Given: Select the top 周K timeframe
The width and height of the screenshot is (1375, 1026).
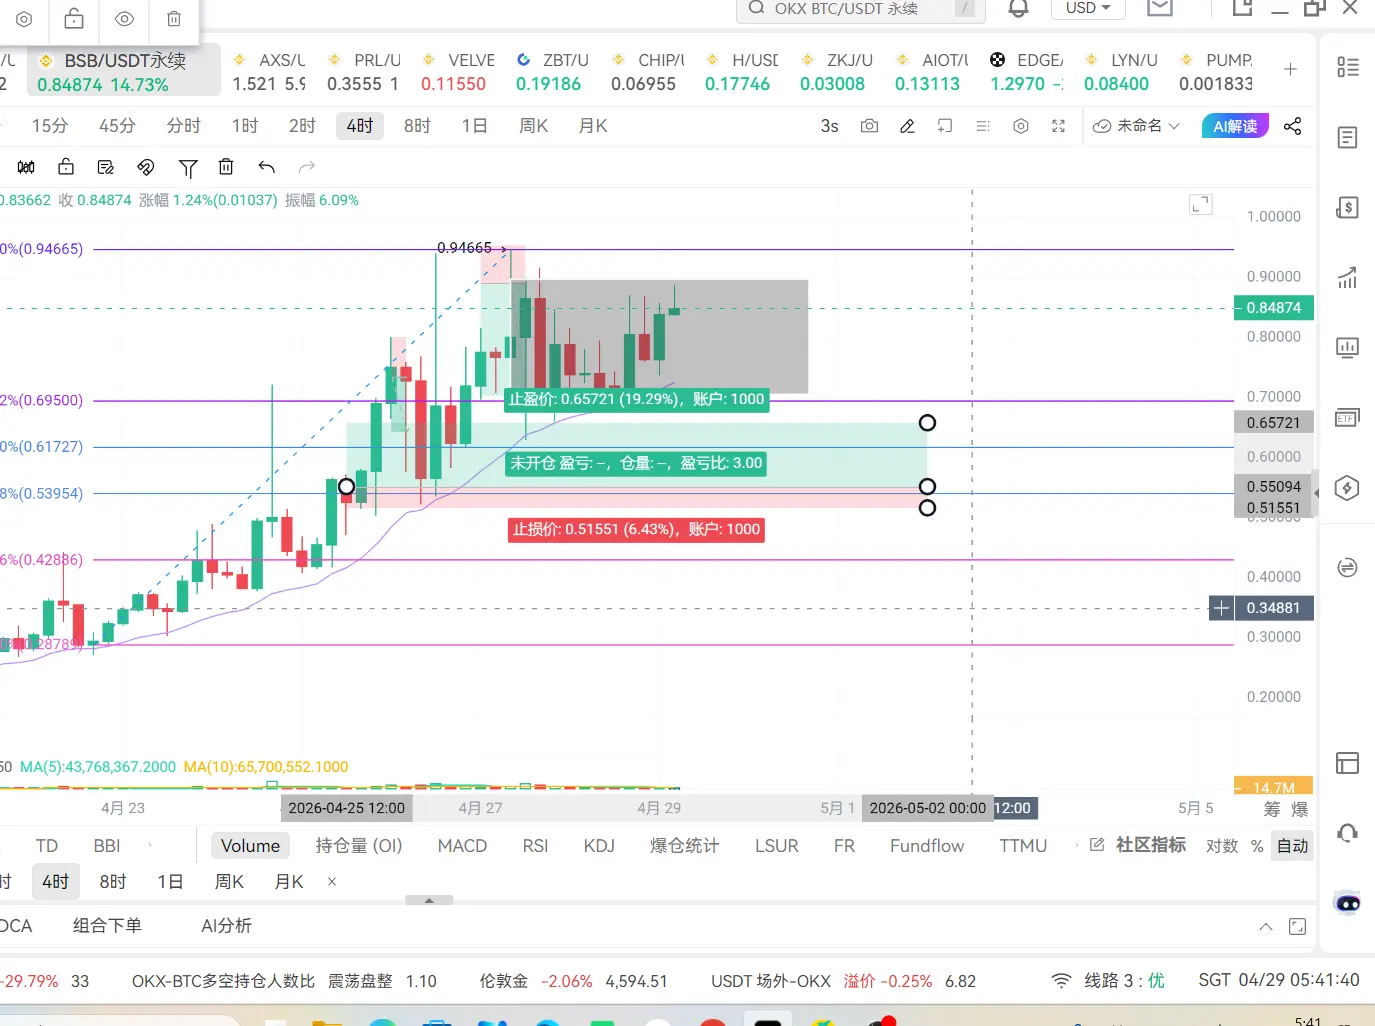Looking at the screenshot, I should (534, 126).
